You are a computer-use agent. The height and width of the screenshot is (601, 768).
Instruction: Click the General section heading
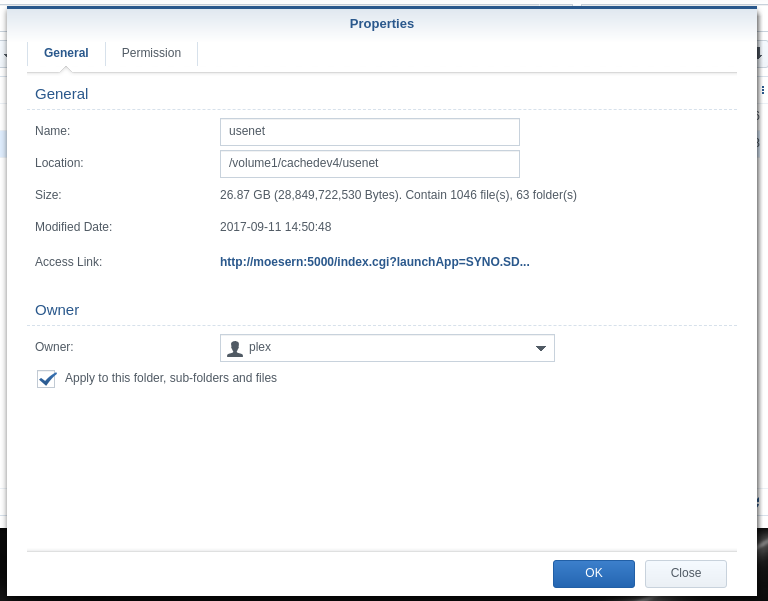click(62, 94)
